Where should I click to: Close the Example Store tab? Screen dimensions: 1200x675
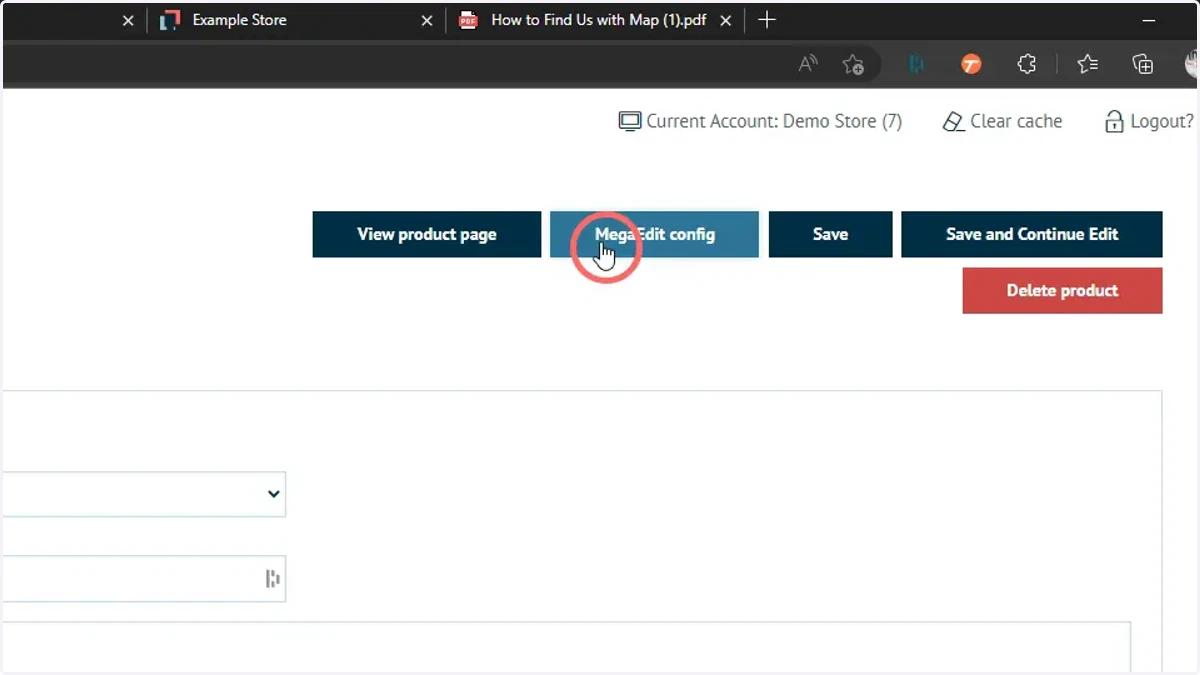(427, 20)
